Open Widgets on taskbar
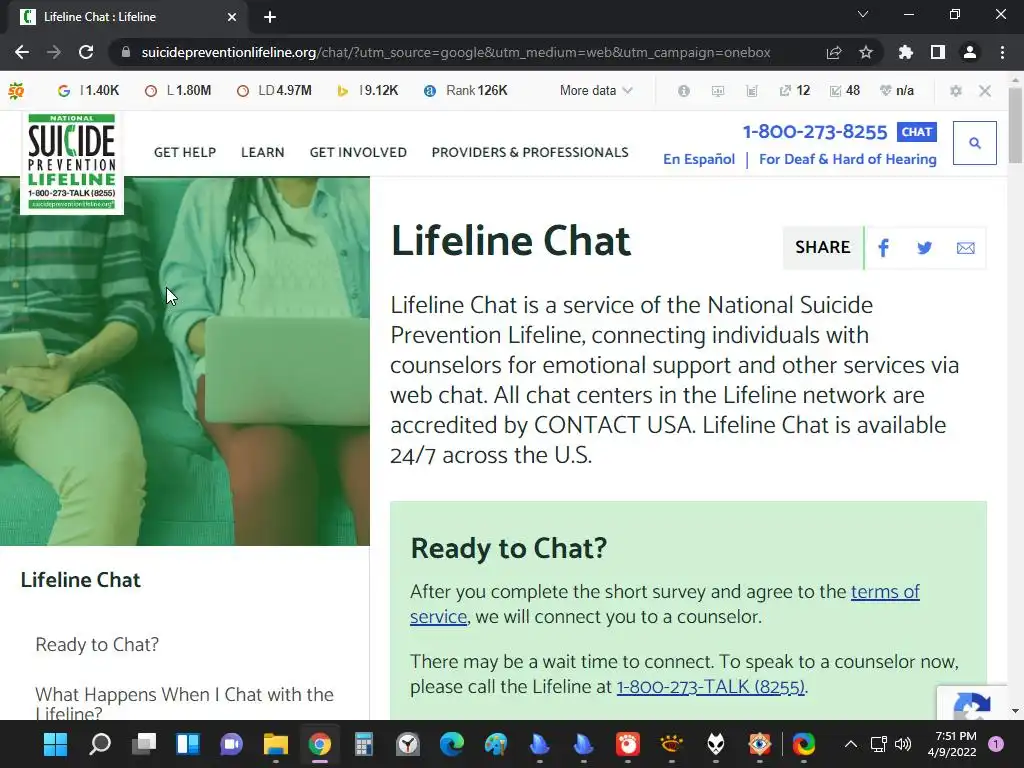Viewport: 1024px width, 768px height. tap(187, 744)
